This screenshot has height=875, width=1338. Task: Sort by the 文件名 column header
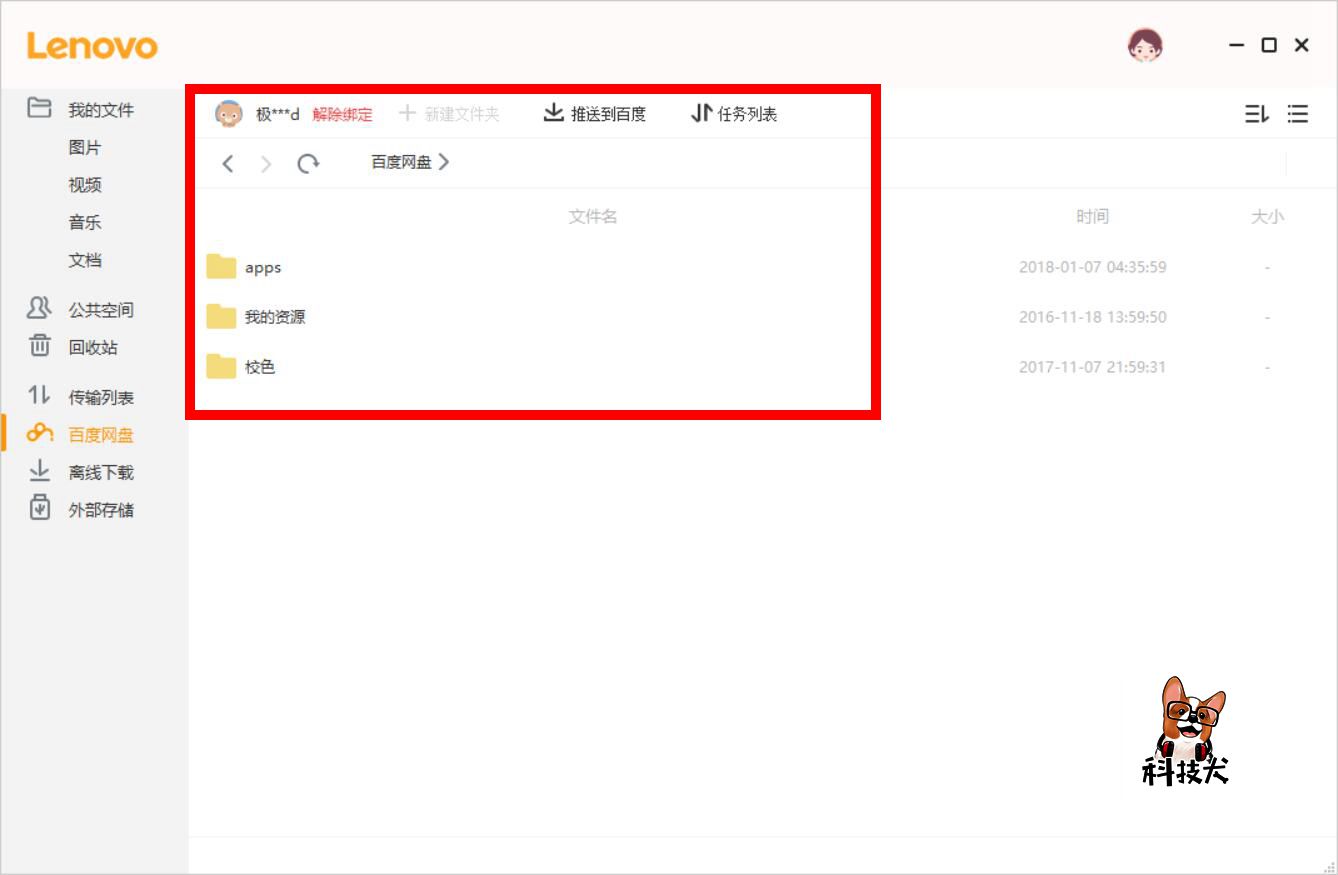(593, 217)
